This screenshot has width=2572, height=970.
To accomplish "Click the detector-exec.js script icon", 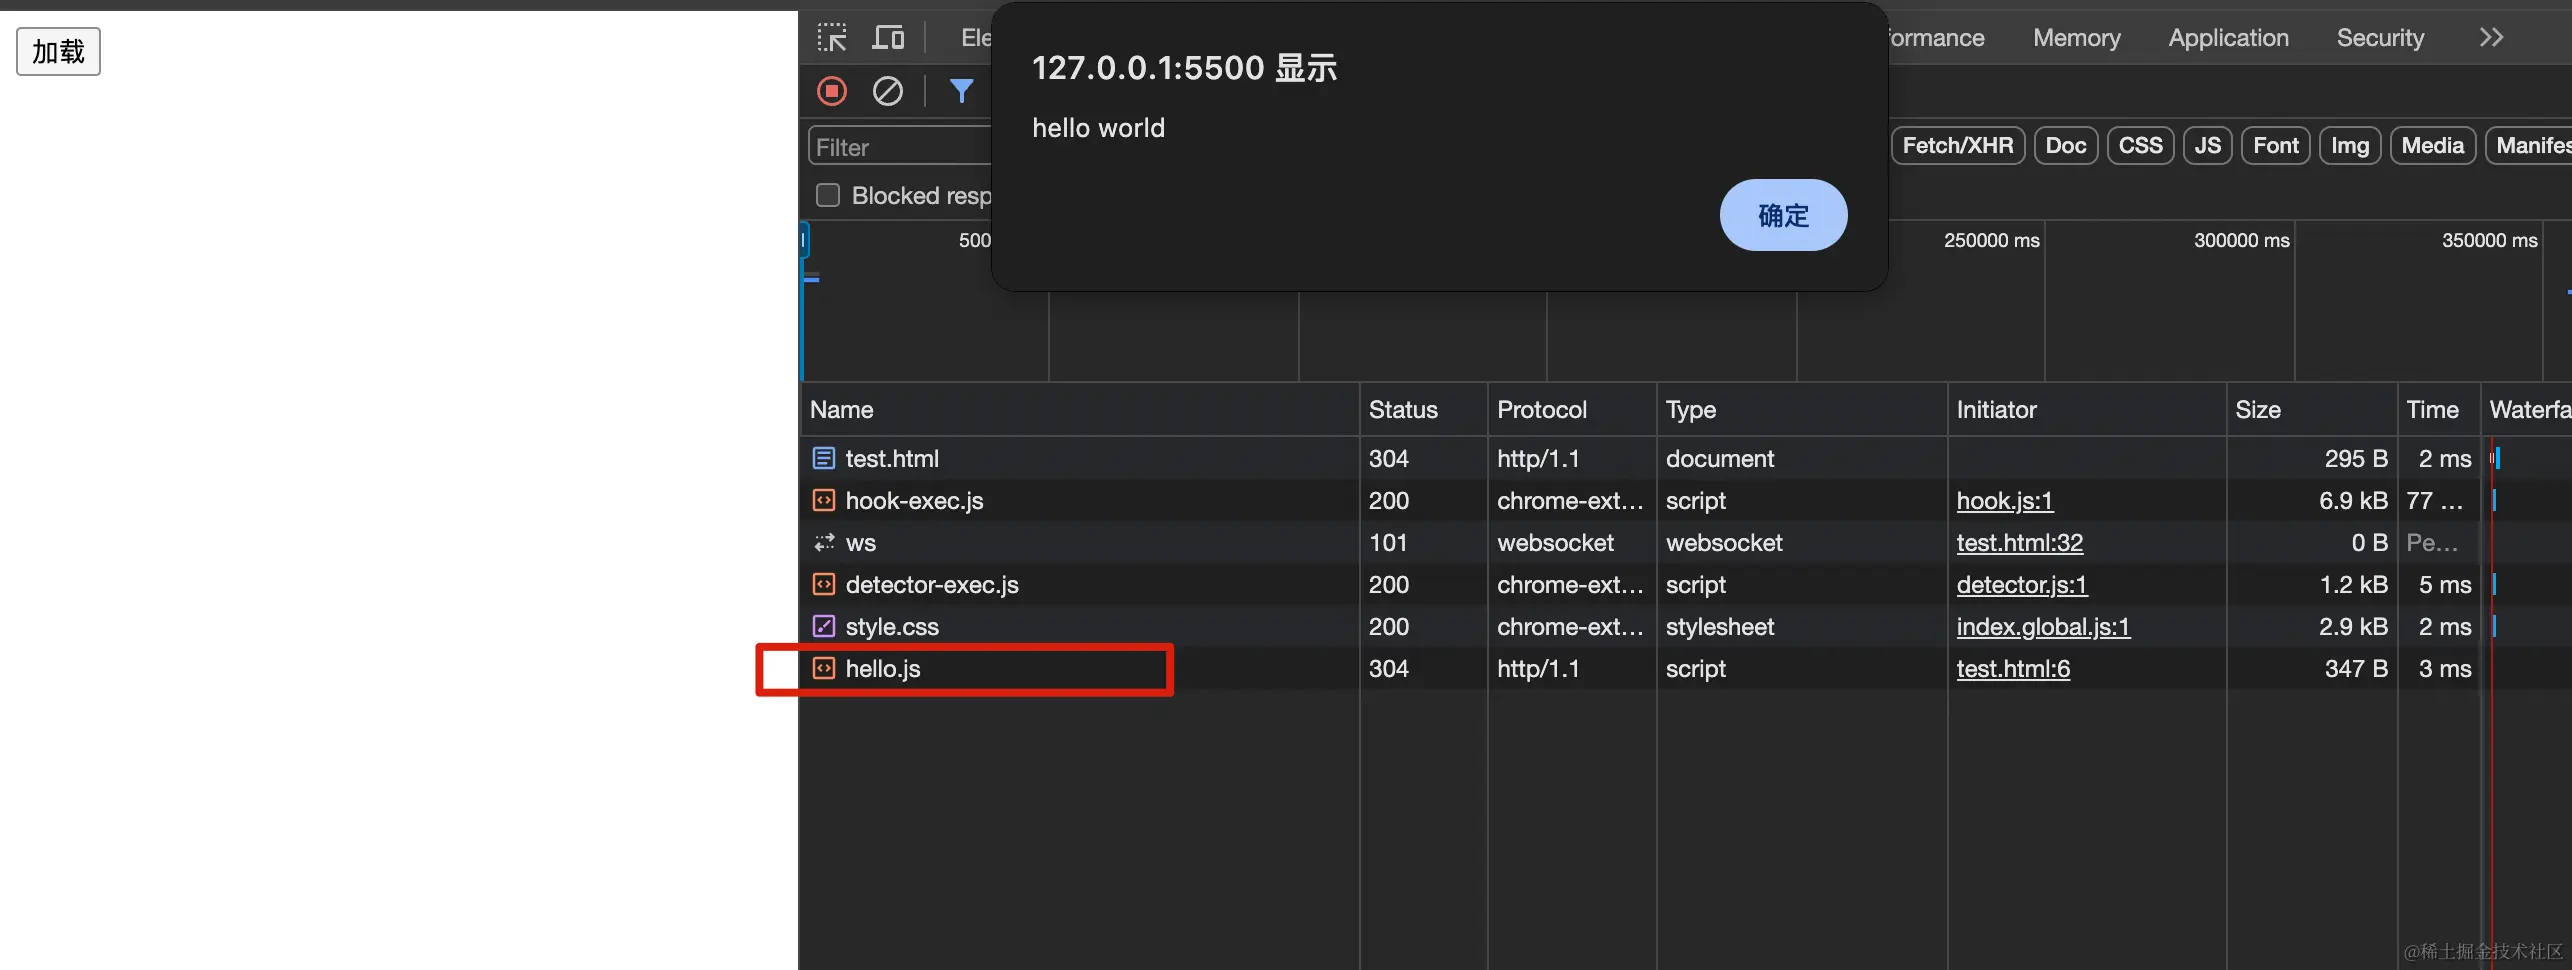I will pos(824,584).
